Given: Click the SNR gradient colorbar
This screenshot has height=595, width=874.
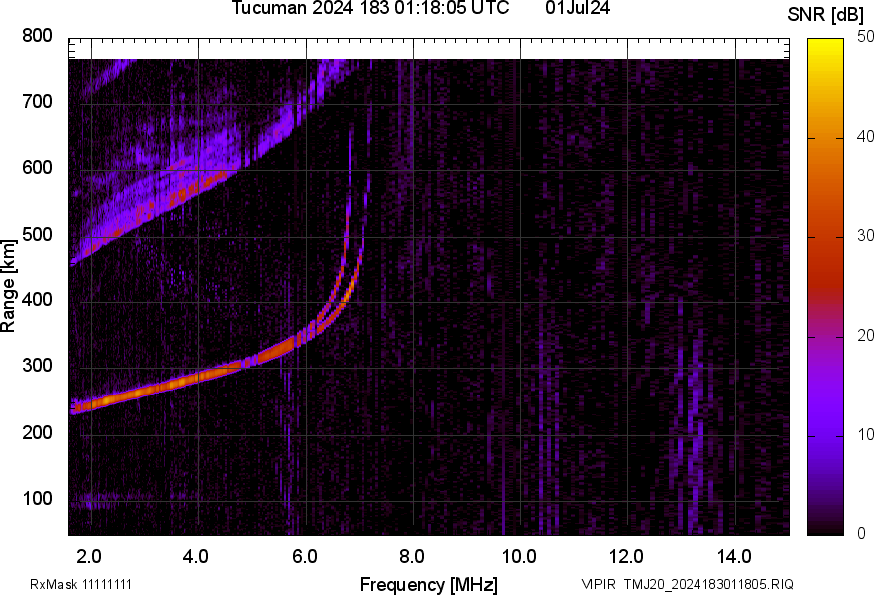Looking at the screenshot, I should (x=825, y=287).
